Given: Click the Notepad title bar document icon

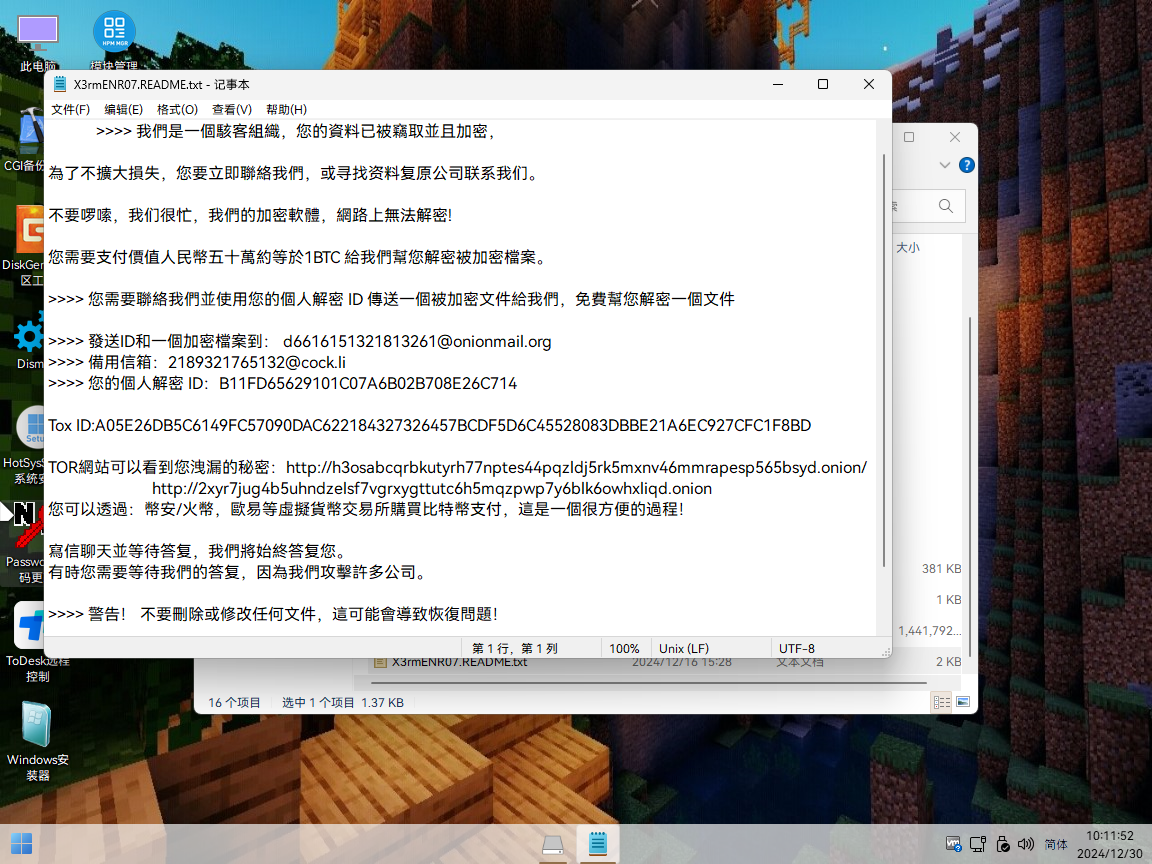Looking at the screenshot, I should (x=60, y=84).
